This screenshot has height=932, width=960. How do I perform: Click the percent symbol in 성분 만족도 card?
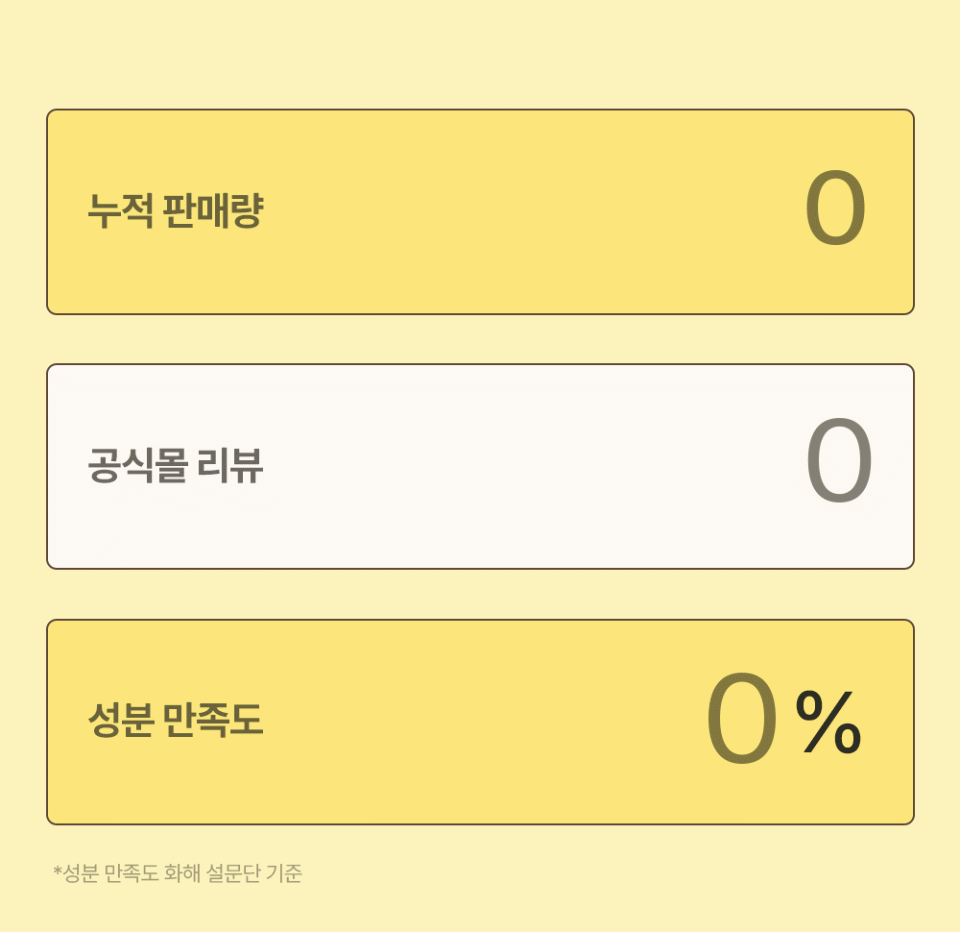click(x=828, y=725)
